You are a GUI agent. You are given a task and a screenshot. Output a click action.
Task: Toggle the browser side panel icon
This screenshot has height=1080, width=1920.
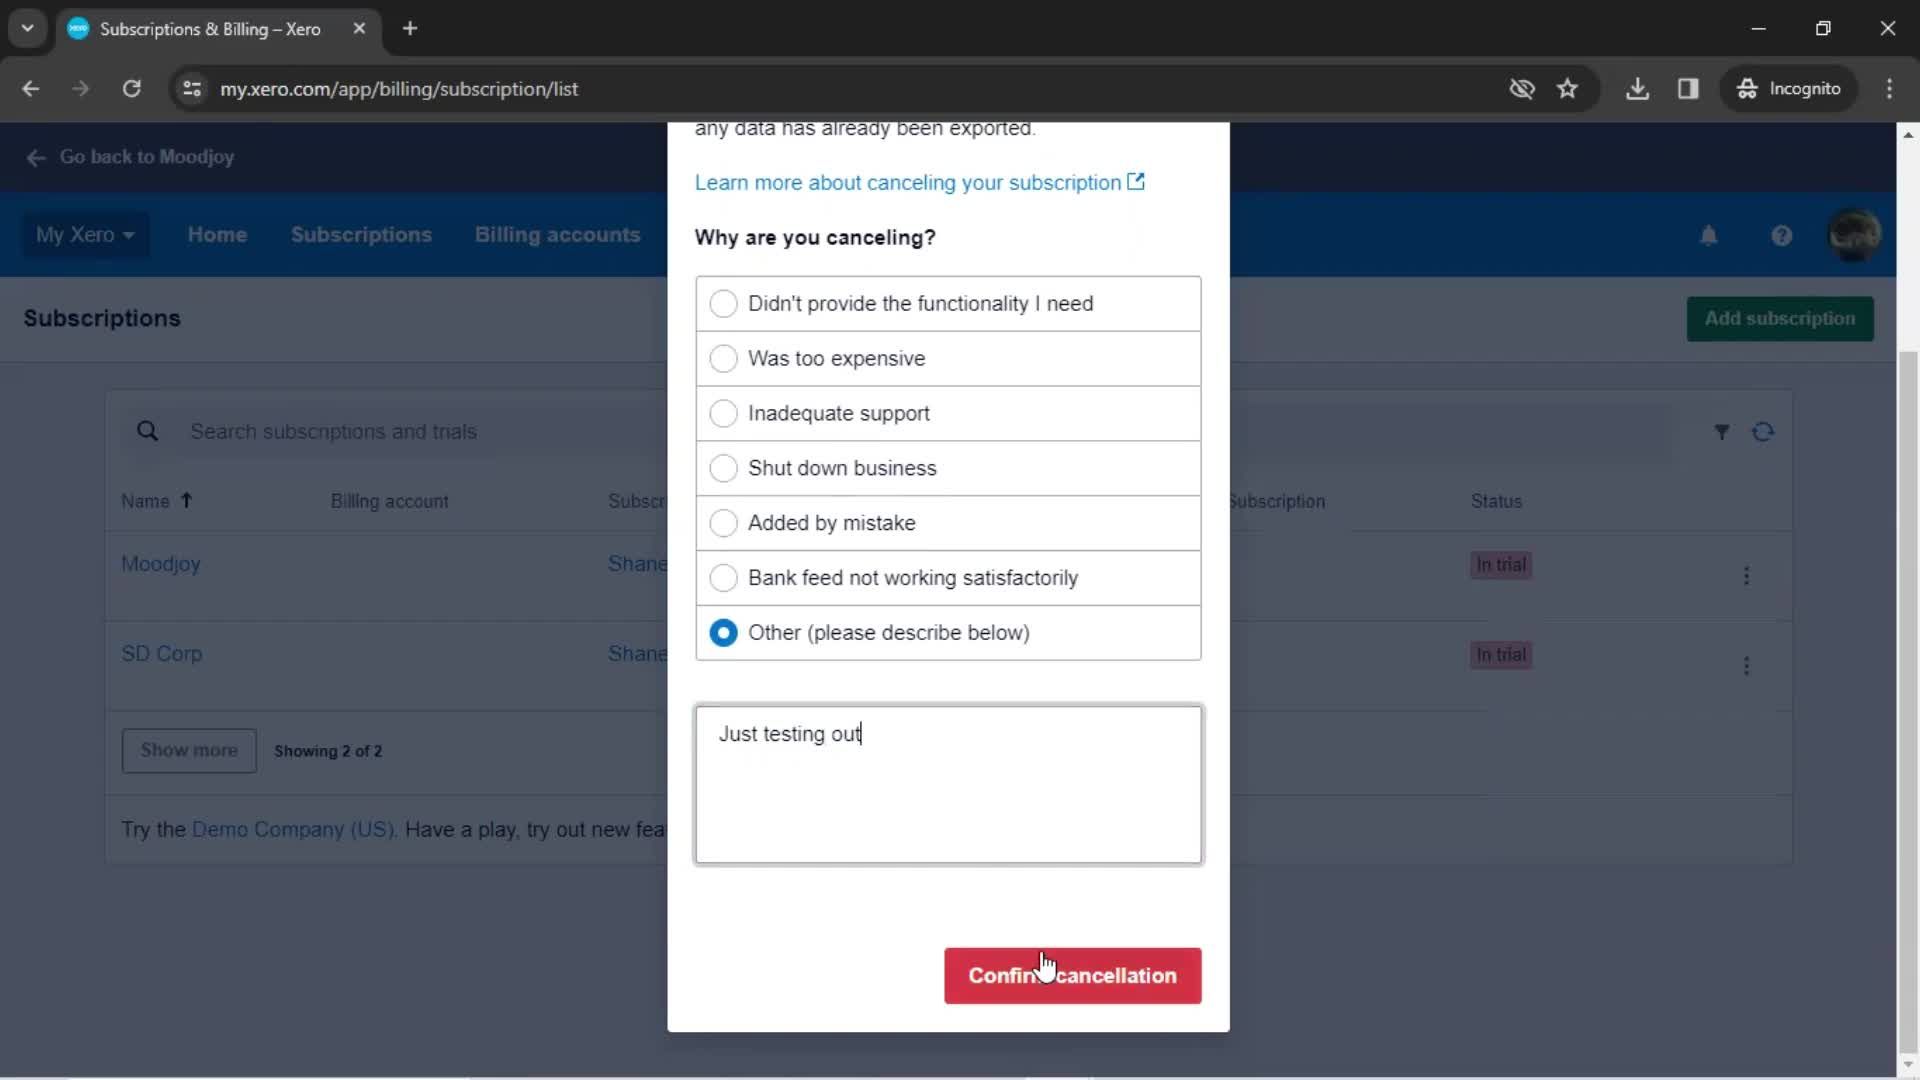[x=1688, y=89]
